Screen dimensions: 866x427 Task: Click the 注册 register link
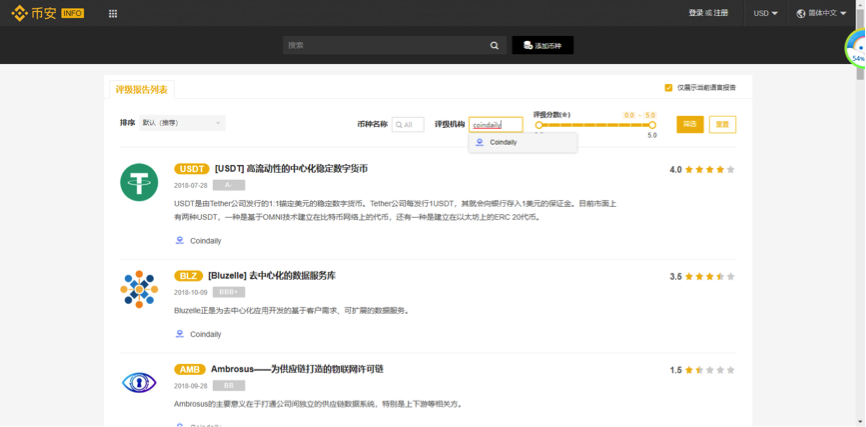[721, 13]
